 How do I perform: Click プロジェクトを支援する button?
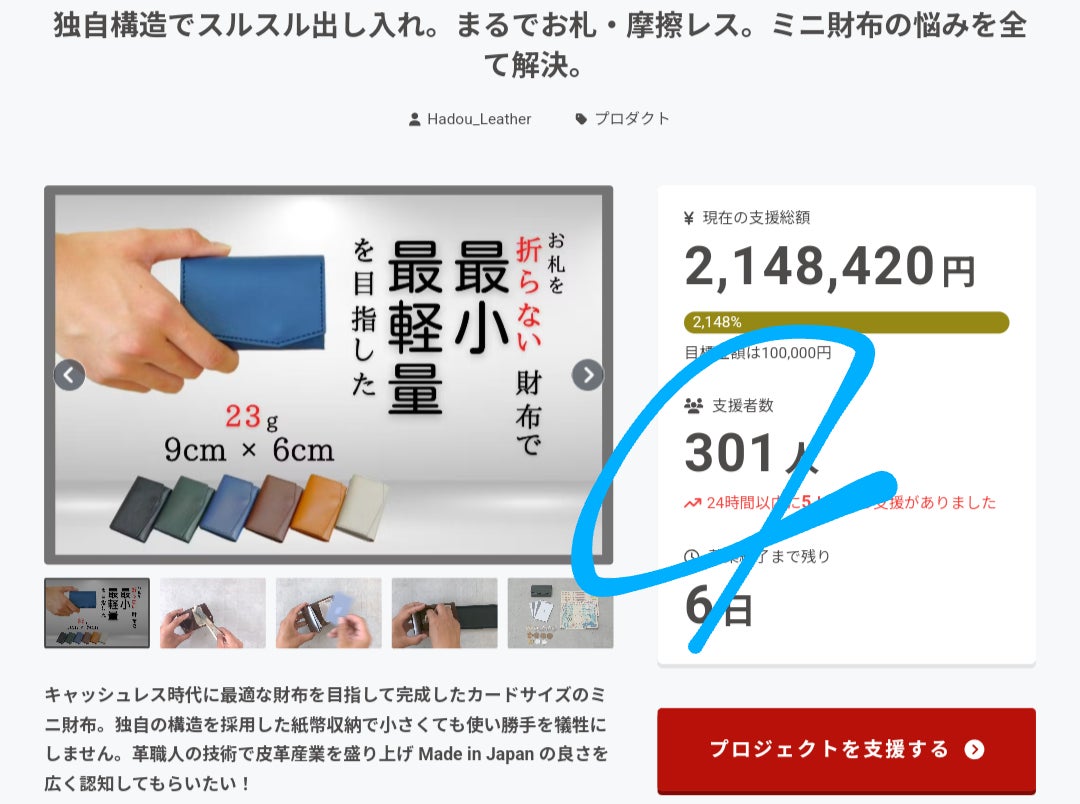pyautogui.click(x=847, y=750)
